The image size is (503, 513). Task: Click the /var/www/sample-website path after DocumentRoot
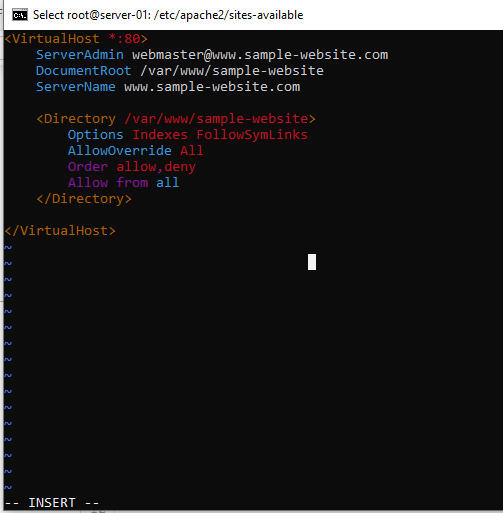[232, 71]
